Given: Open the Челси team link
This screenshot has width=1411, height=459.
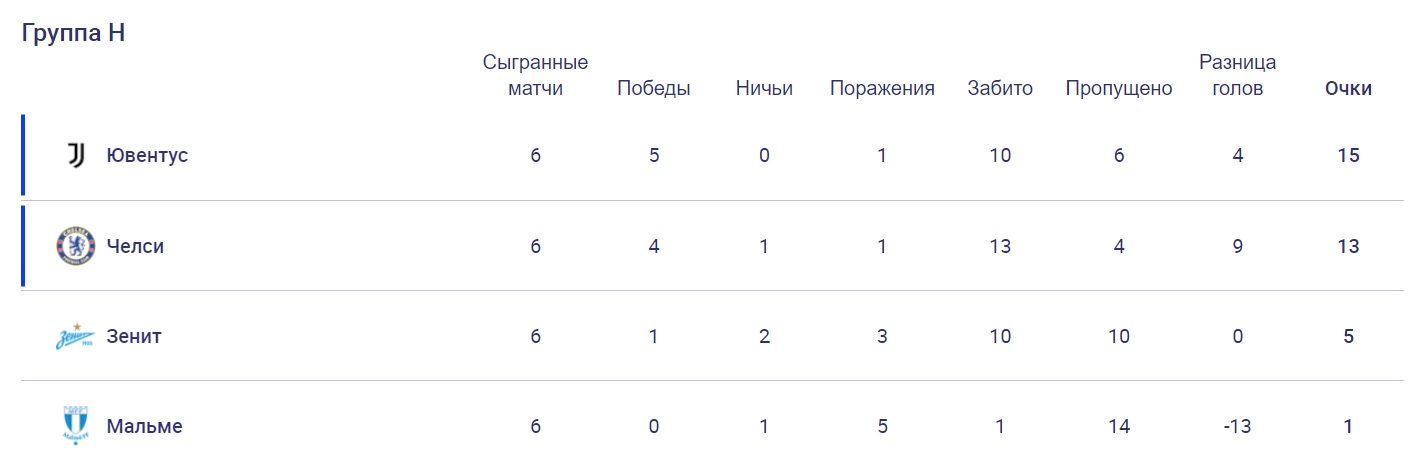Looking at the screenshot, I should coord(135,246).
